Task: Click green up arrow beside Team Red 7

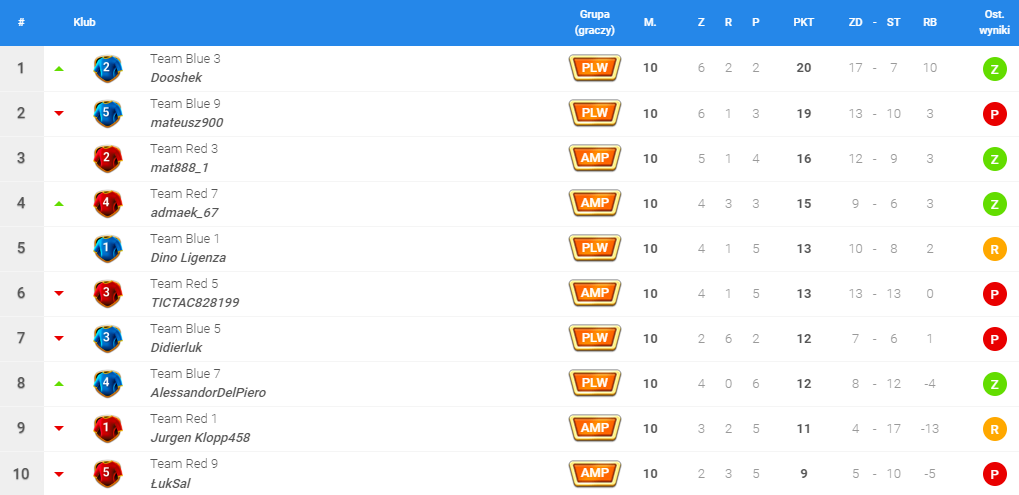Action: click(x=59, y=203)
